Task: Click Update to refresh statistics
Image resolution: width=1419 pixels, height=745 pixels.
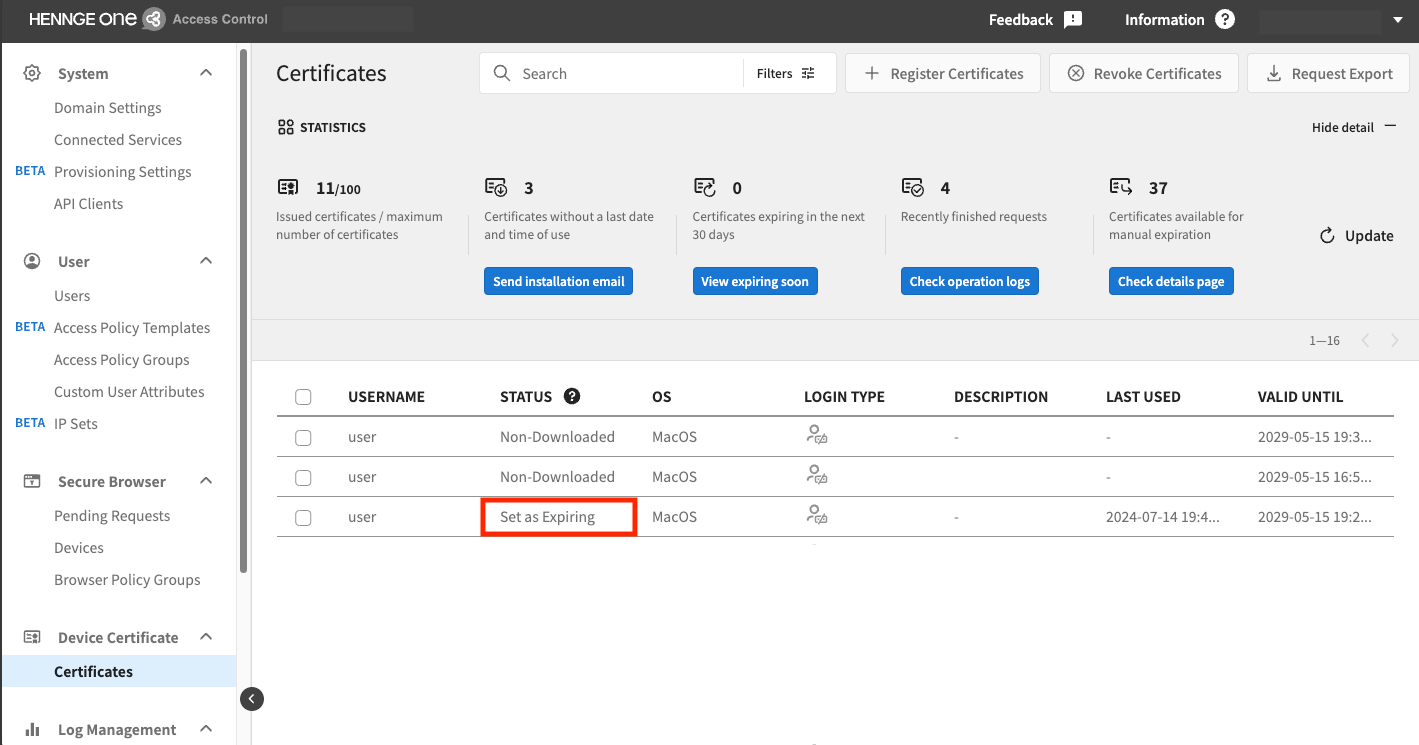Action: 1356,236
